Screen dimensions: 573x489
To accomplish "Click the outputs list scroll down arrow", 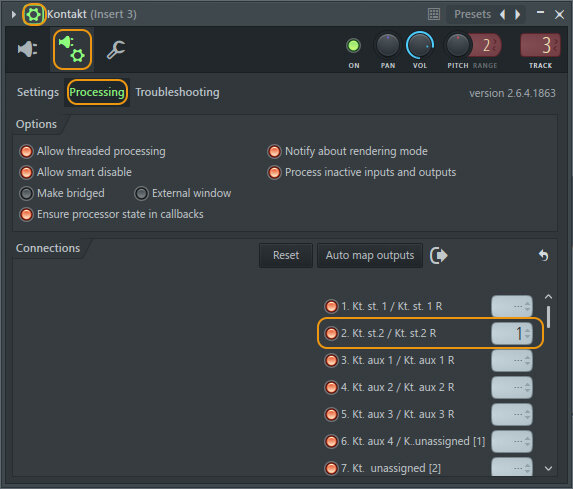I will [548, 468].
